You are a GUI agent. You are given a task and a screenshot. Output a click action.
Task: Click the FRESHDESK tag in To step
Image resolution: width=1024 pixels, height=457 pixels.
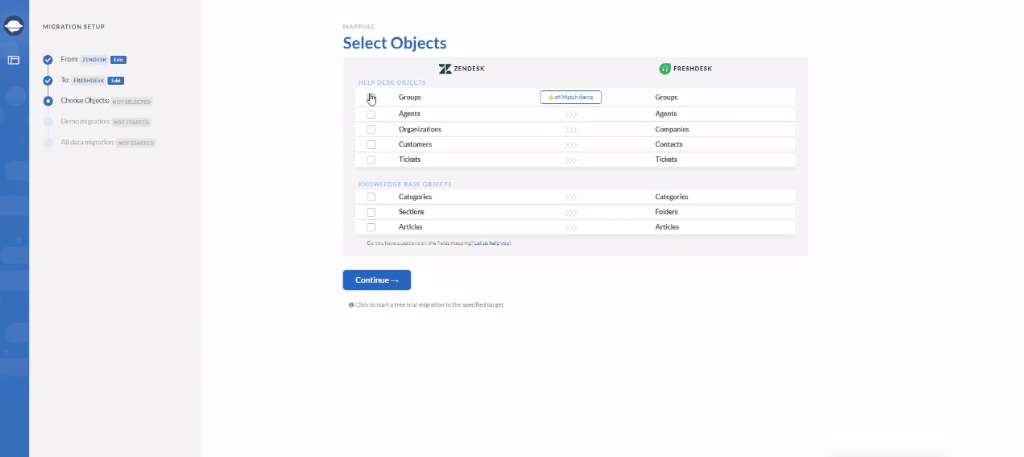[89, 80]
